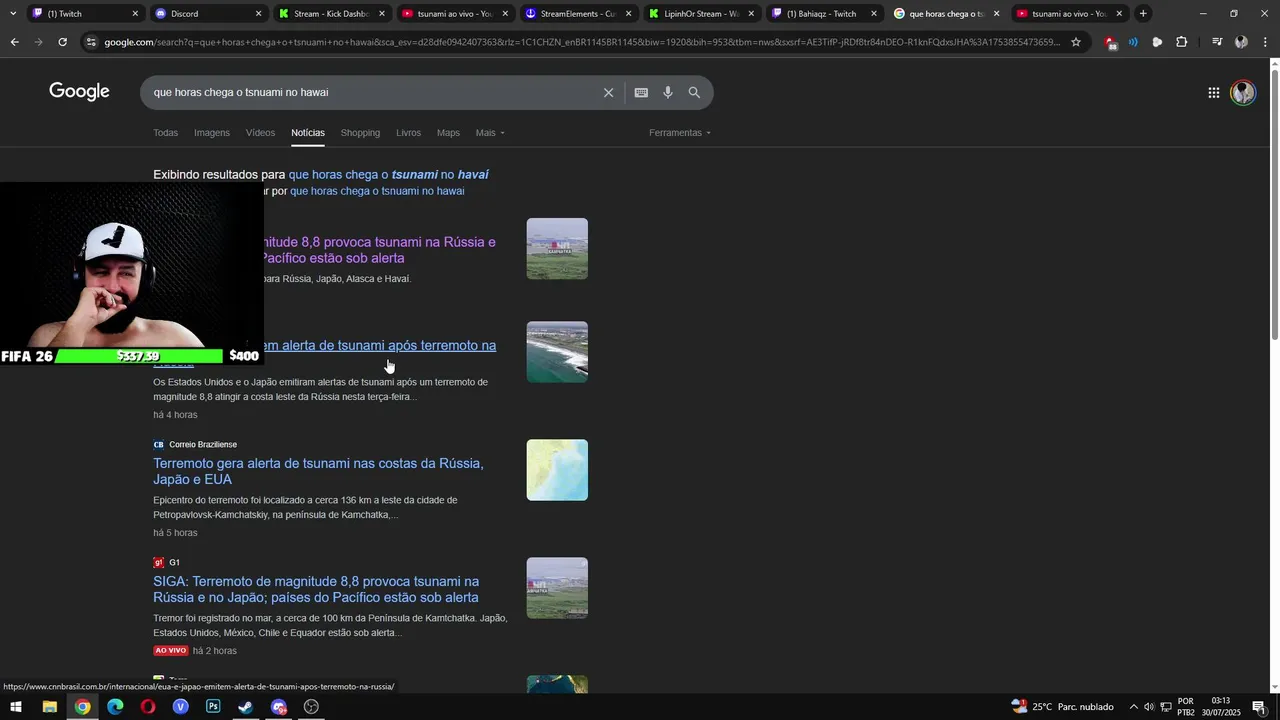Switch to the Maps results tab
This screenshot has height=720, width=1280.
click(448, 133)
